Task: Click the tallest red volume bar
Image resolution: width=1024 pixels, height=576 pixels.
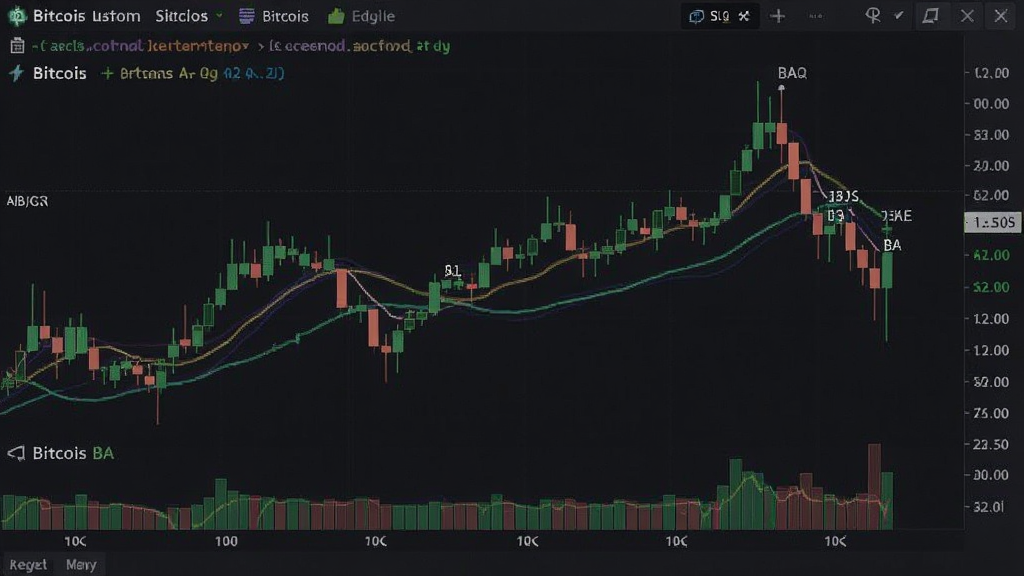Action: [874, 487]
